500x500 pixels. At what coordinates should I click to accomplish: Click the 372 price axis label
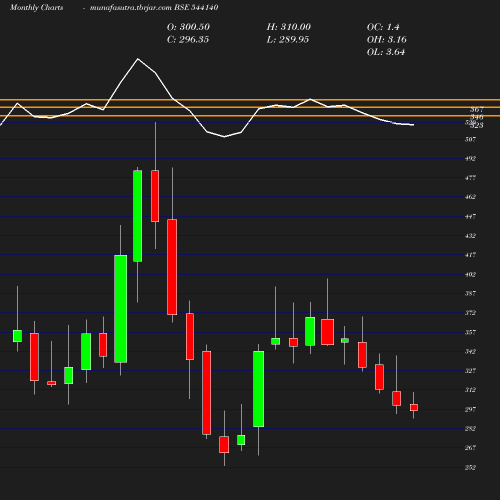pos(470,313)
